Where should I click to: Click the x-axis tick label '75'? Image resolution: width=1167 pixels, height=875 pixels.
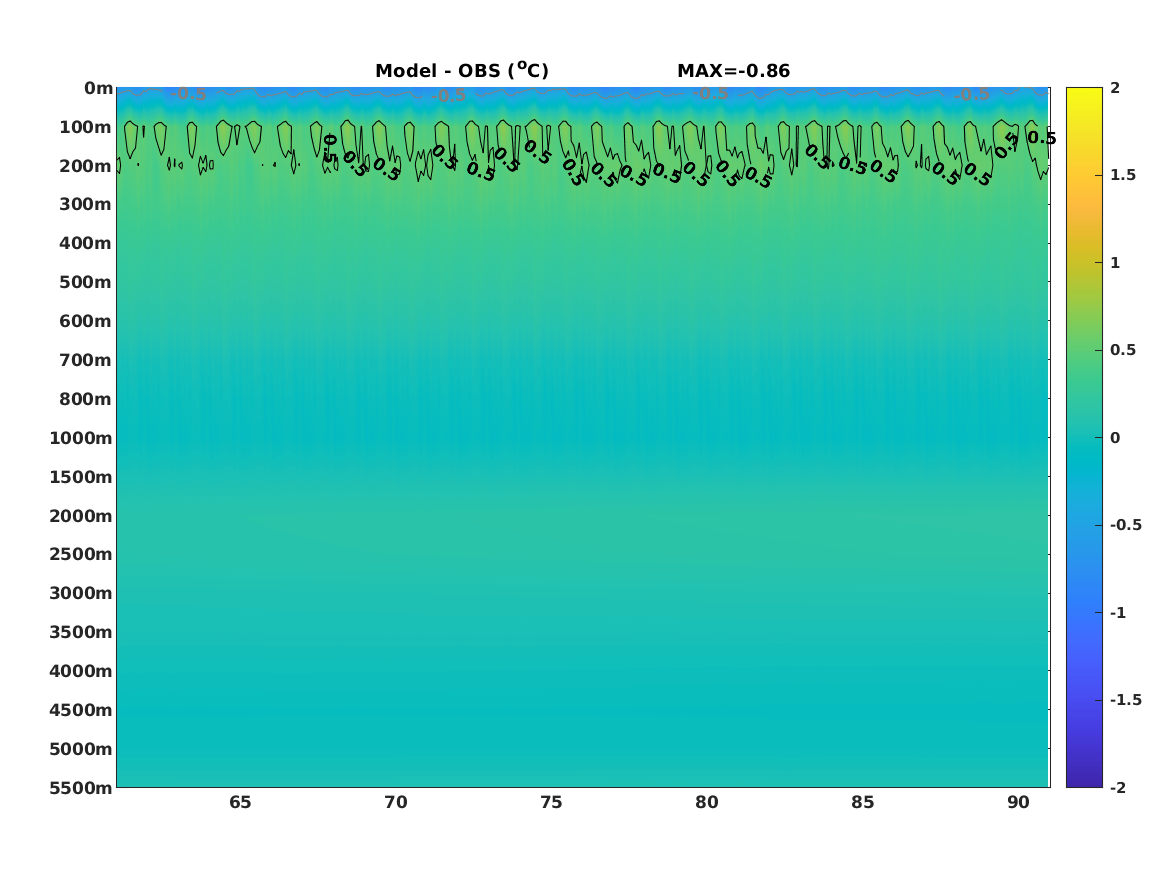(x=551, y=802)
